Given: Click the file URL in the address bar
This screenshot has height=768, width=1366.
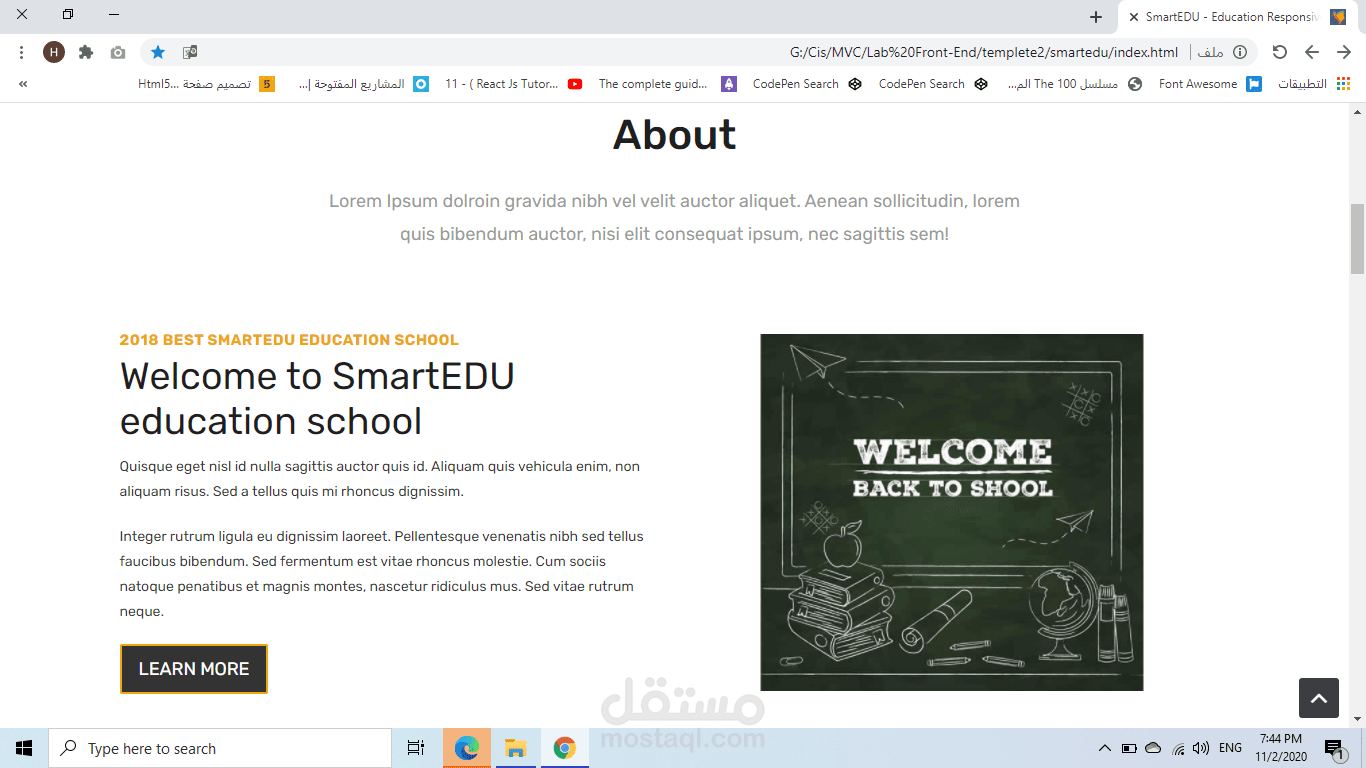Looking at the screenshot, I should click(984, 52).
